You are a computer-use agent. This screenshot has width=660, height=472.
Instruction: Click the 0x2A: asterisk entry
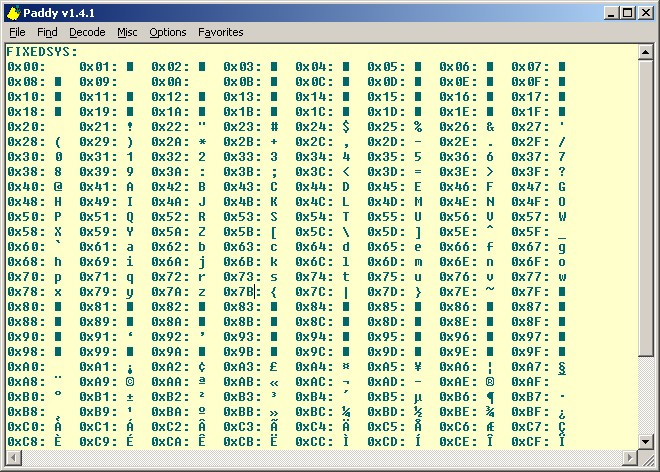point(179,142)
